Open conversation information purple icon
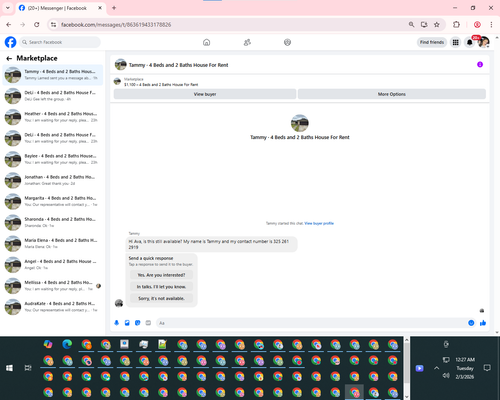This screenshot has width=500, height=400. coord(480,64)
